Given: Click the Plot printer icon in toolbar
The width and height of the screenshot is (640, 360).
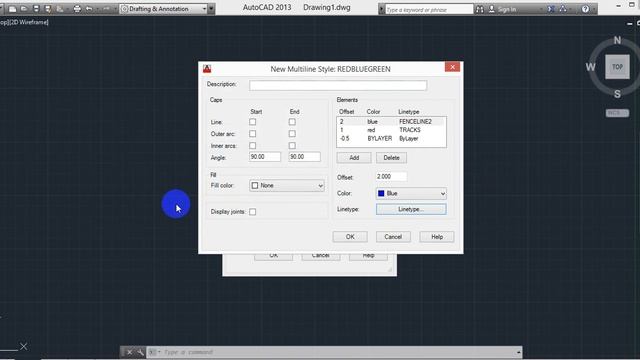Looking at the screenshot, I should click(x=77, y=9).
